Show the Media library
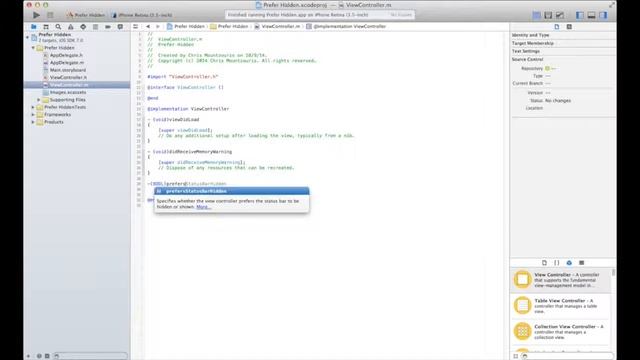640x360 pixels. (x=582, y=263)
